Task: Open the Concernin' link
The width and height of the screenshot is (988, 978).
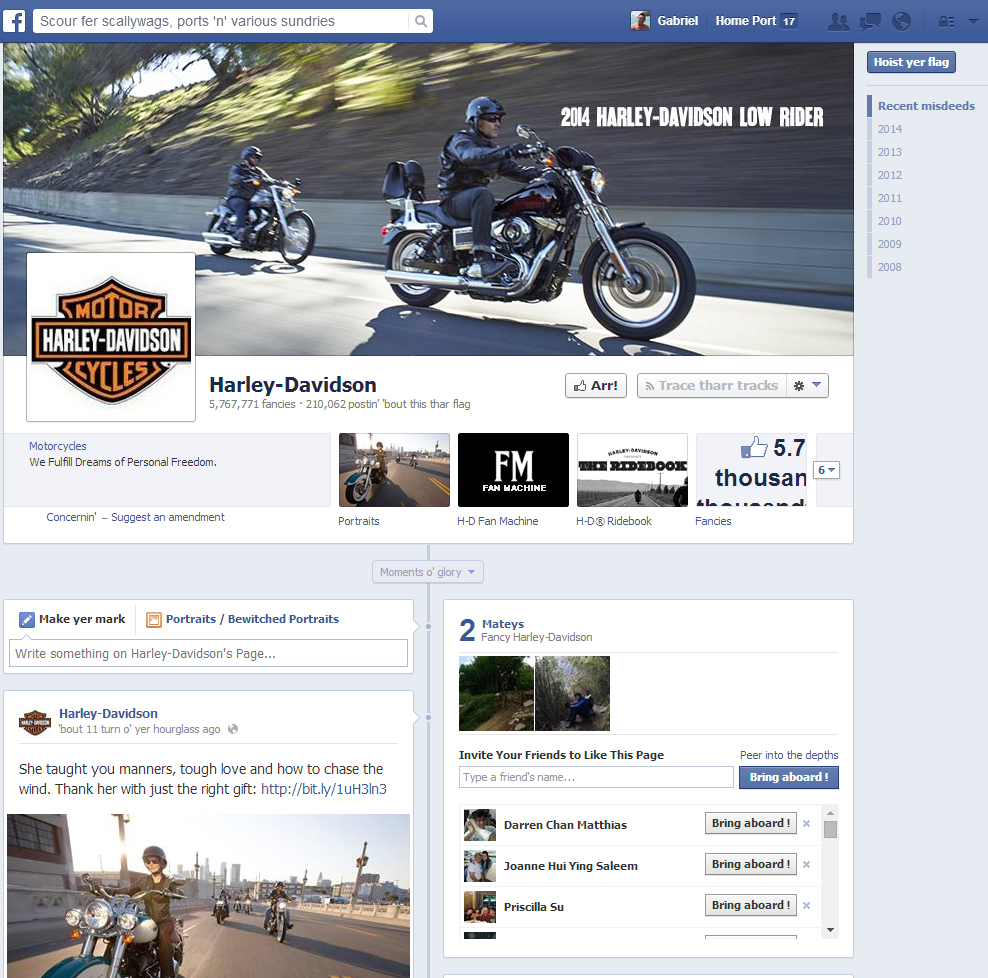Action: click(x=71, y=517)
